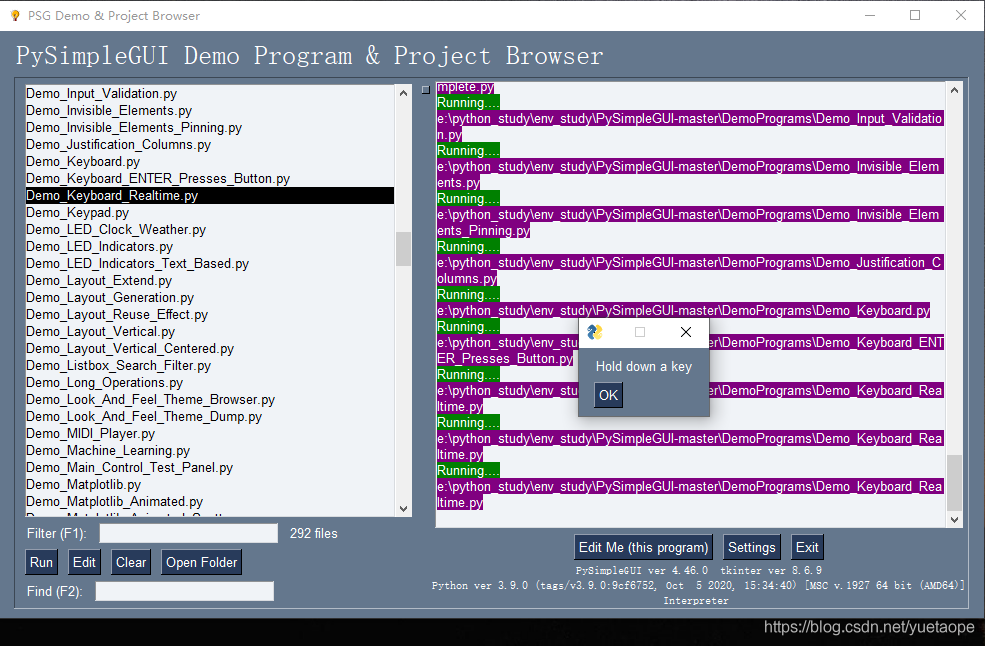Click the "292 files" count label
This screenshot has width=985, height=646.
(x=313, y=534)
